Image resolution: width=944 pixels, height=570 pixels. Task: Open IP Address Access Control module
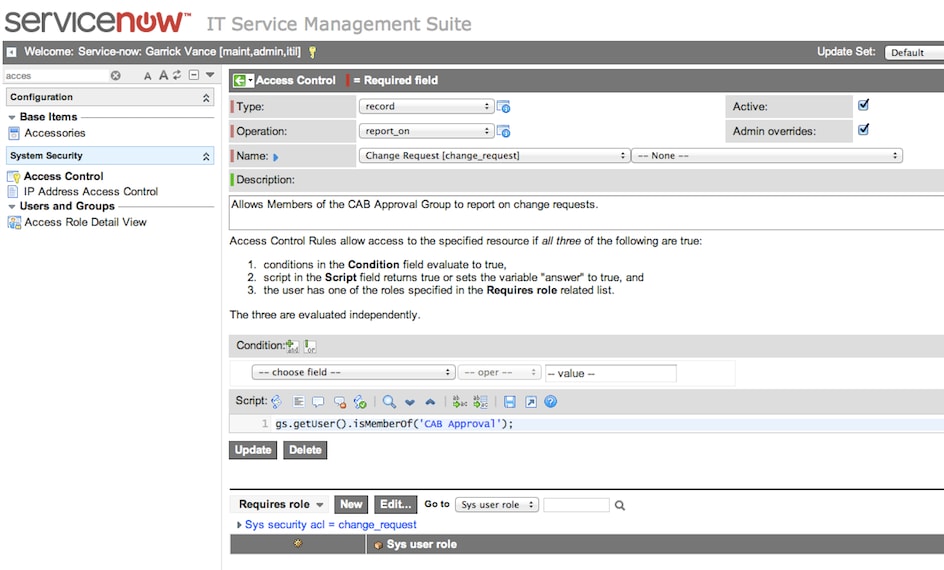pyautogui.click(x=91, y=191)
